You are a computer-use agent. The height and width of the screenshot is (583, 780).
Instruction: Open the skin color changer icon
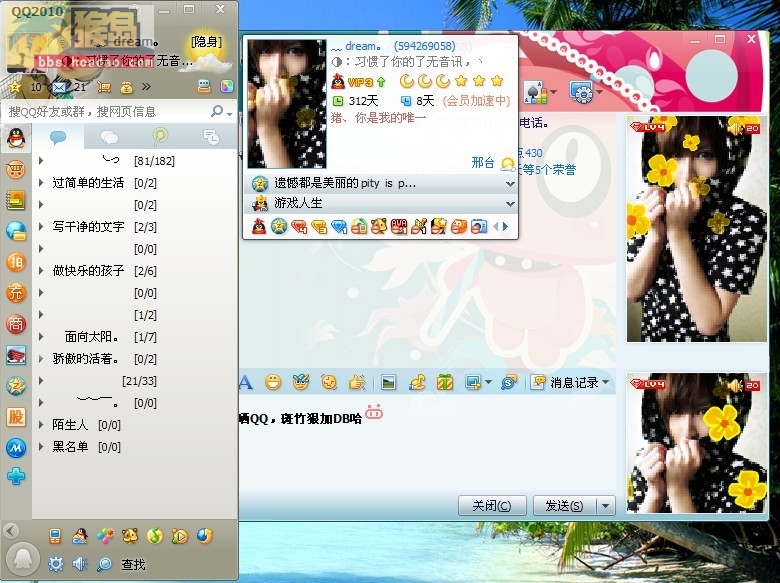point(227,87)
